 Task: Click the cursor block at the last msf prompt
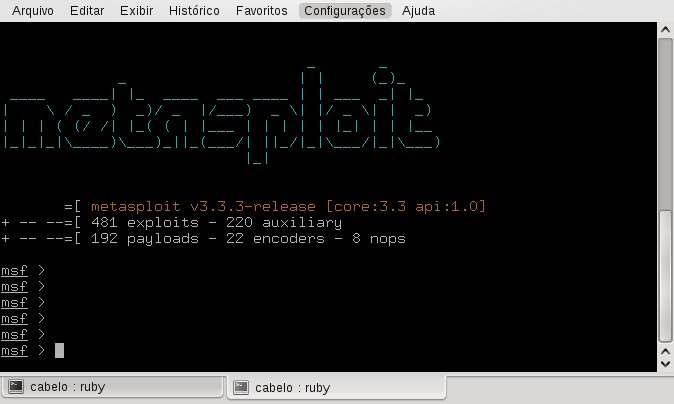coord(59,350)
